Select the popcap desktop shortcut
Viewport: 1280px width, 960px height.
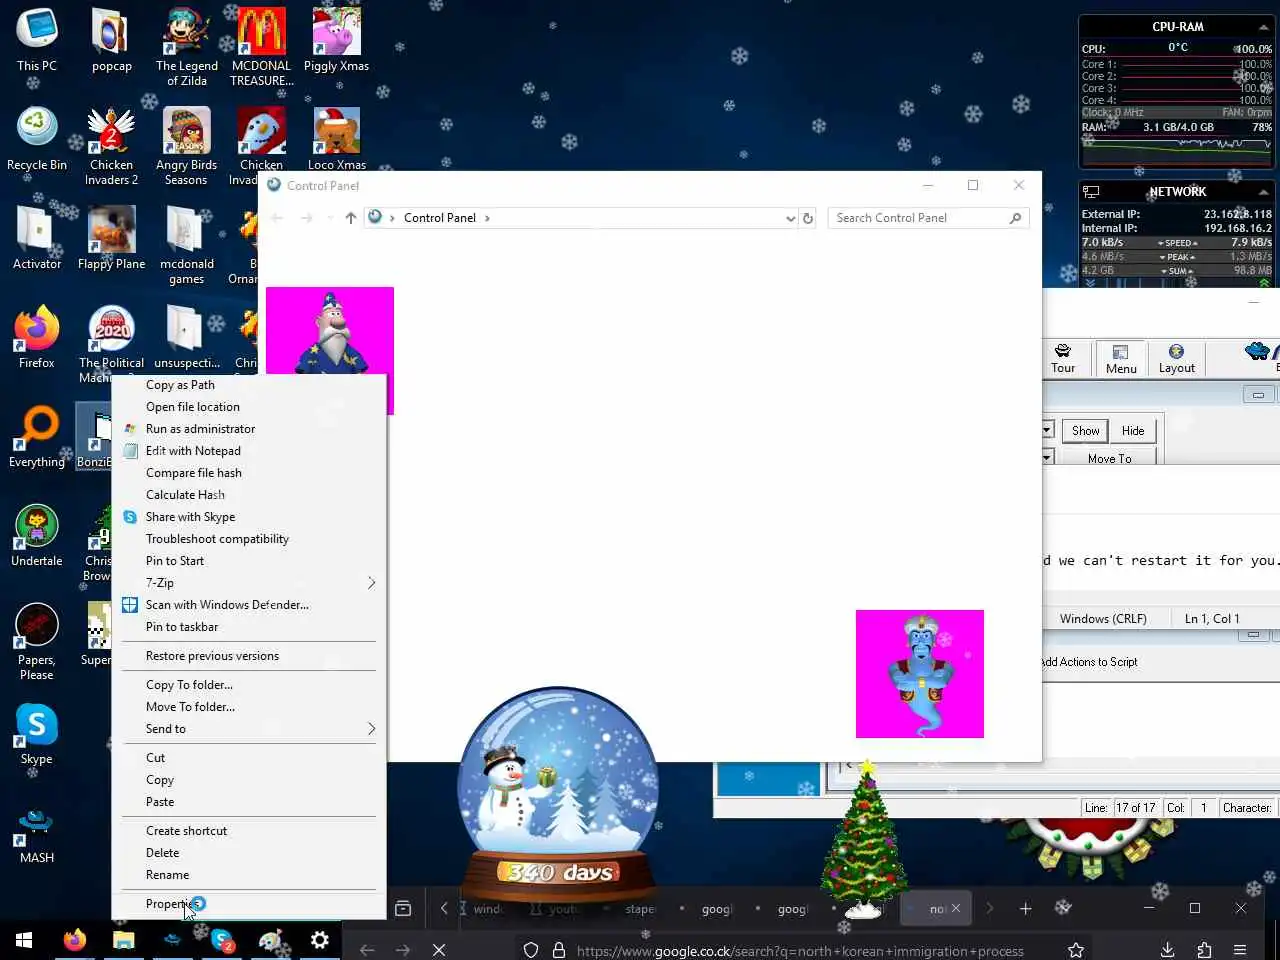pos(111,41)
